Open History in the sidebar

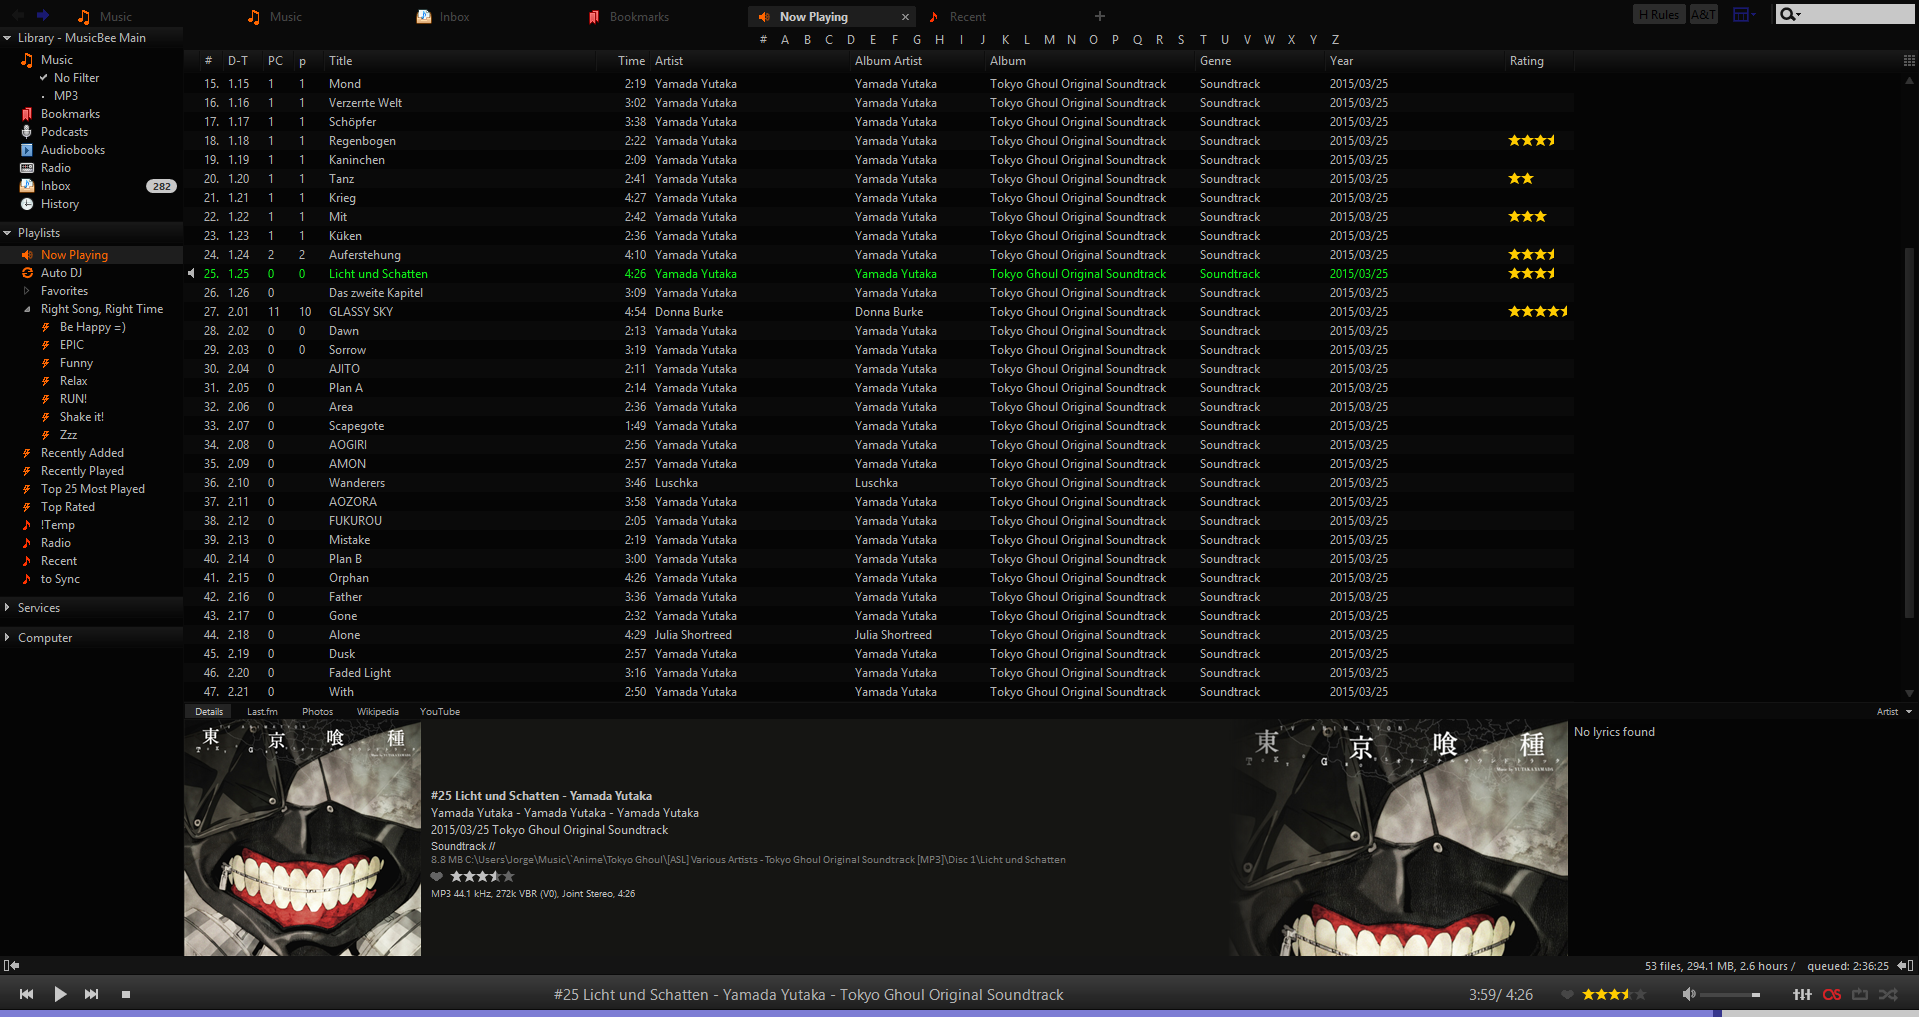(x=59, y=204)
